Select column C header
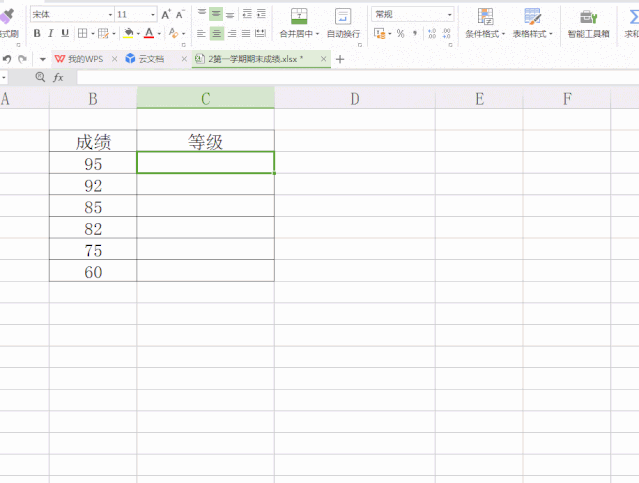 206,98
